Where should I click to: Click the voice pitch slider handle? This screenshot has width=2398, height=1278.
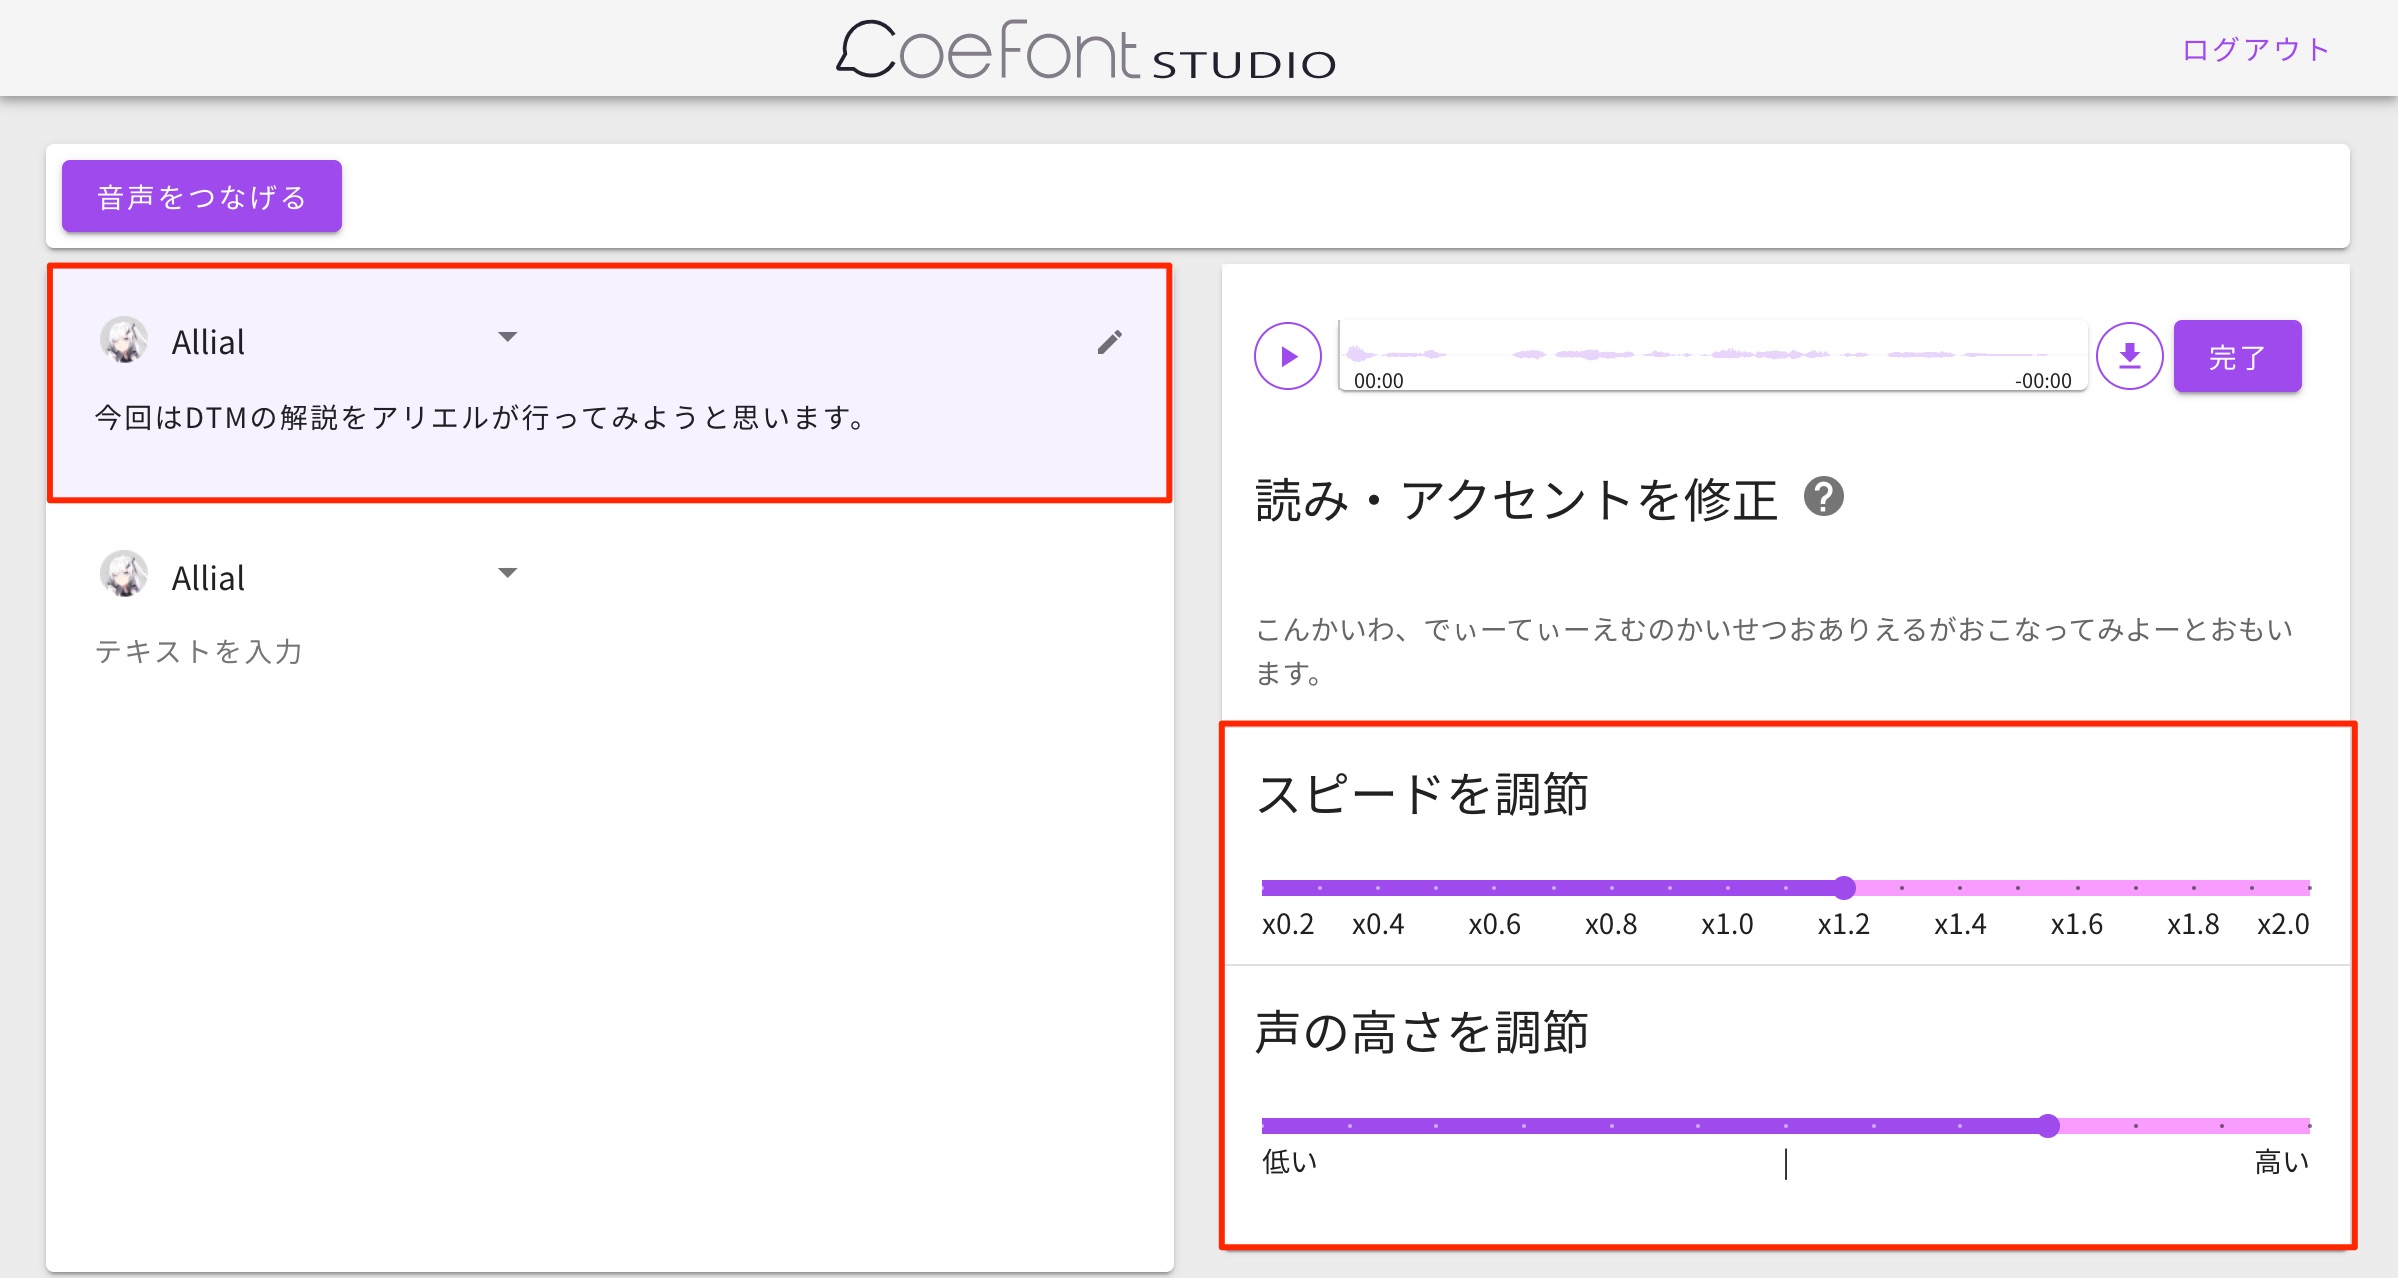coord(2048,1125)
